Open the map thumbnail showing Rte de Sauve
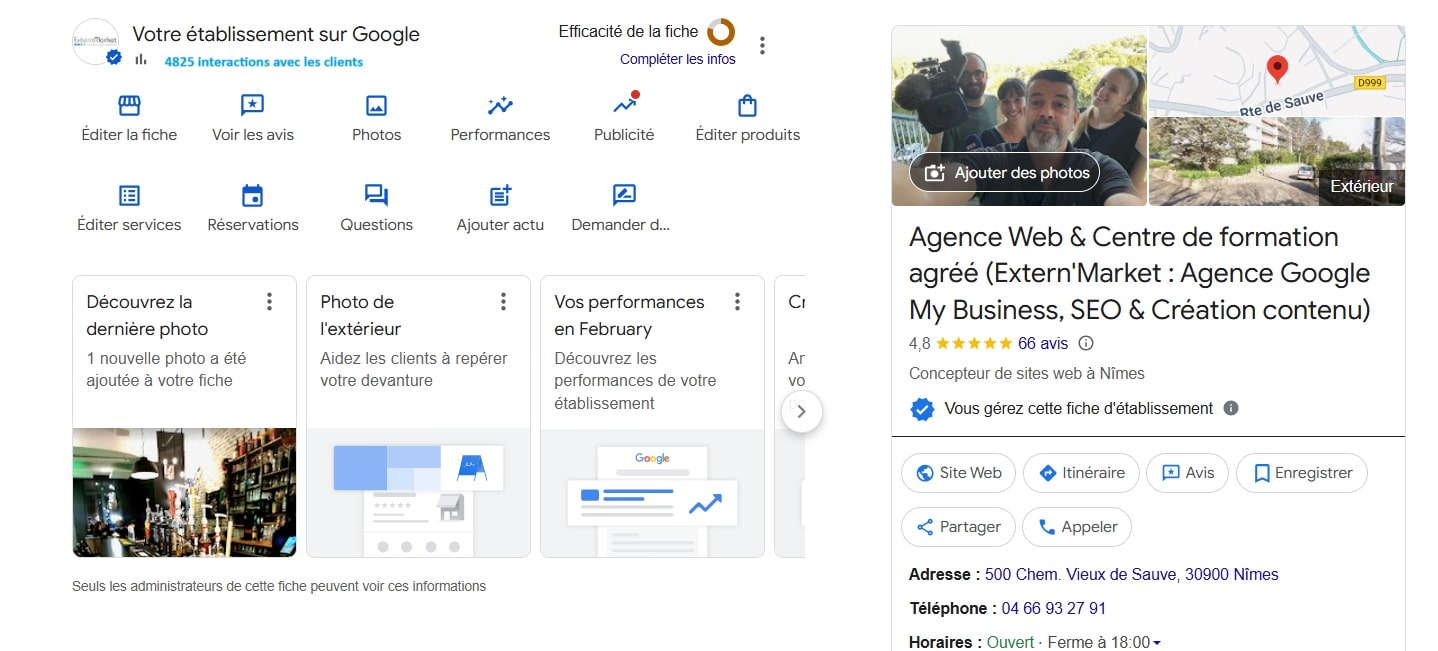This screenshot has height=651, width=1438. click(1277, 70)
